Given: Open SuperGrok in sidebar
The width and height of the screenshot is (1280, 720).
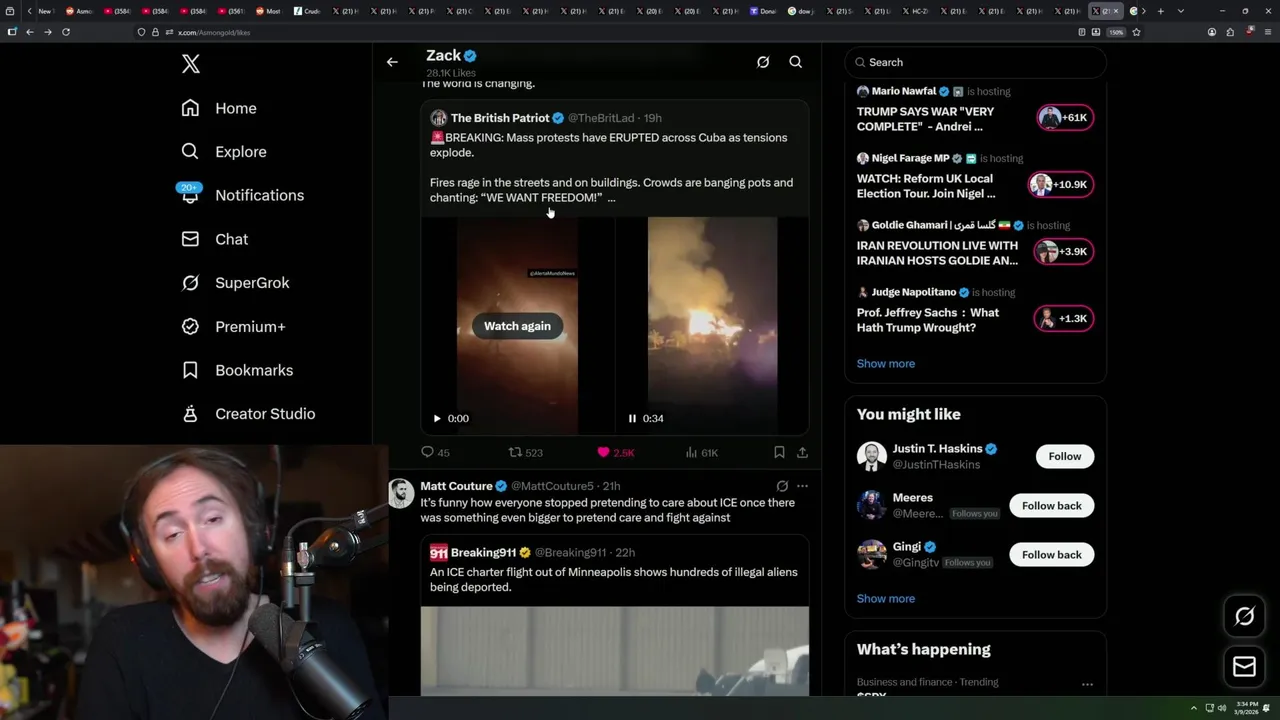Looking at the screenshot, I should [x=235, y=283].
